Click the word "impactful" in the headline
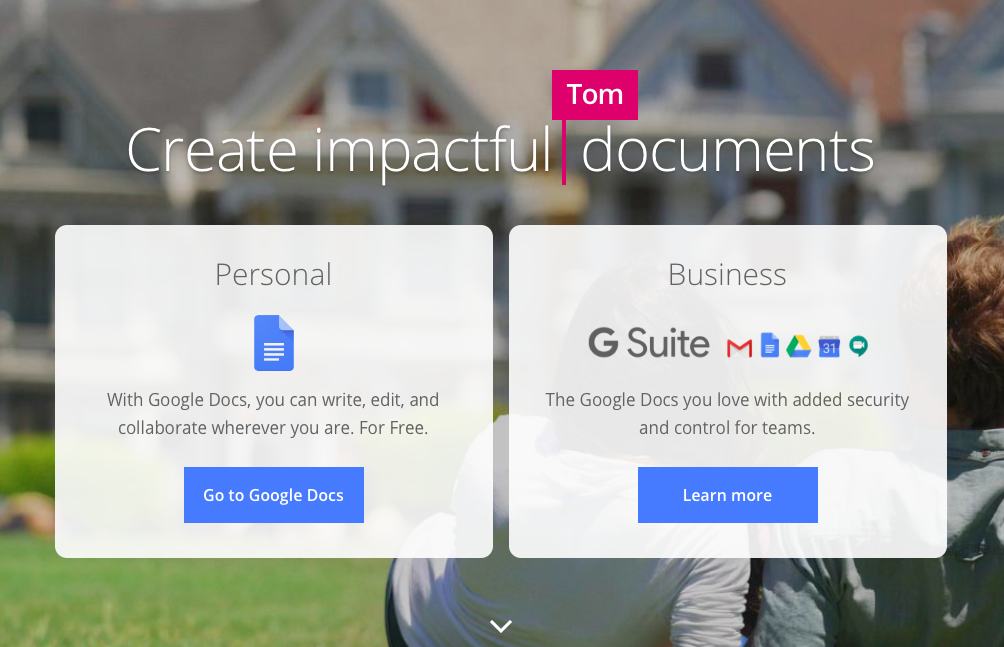This screenshot has height=647, width=1004. 433,151
